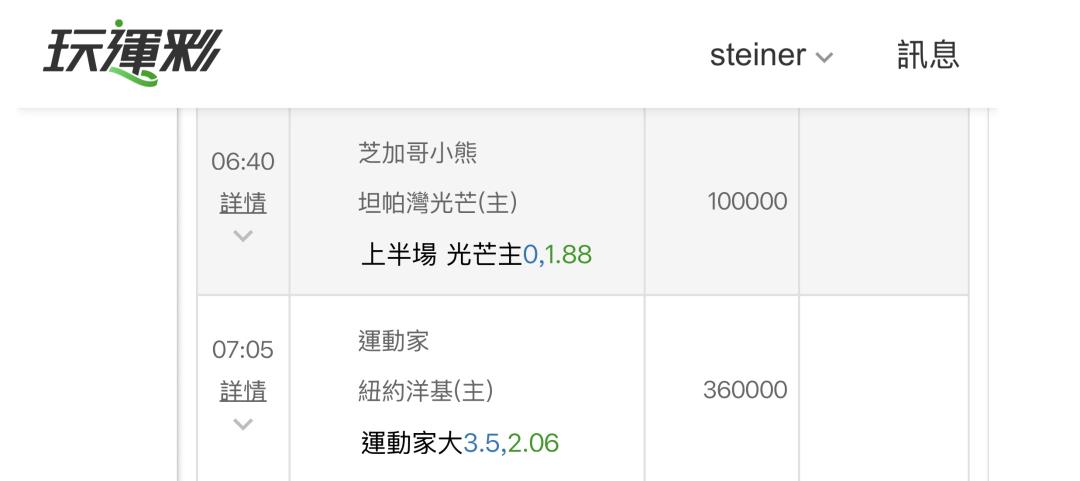1080x481 pixels.
Task: Open the 訊息 messages menu
Action: click(x=928, y=55)
